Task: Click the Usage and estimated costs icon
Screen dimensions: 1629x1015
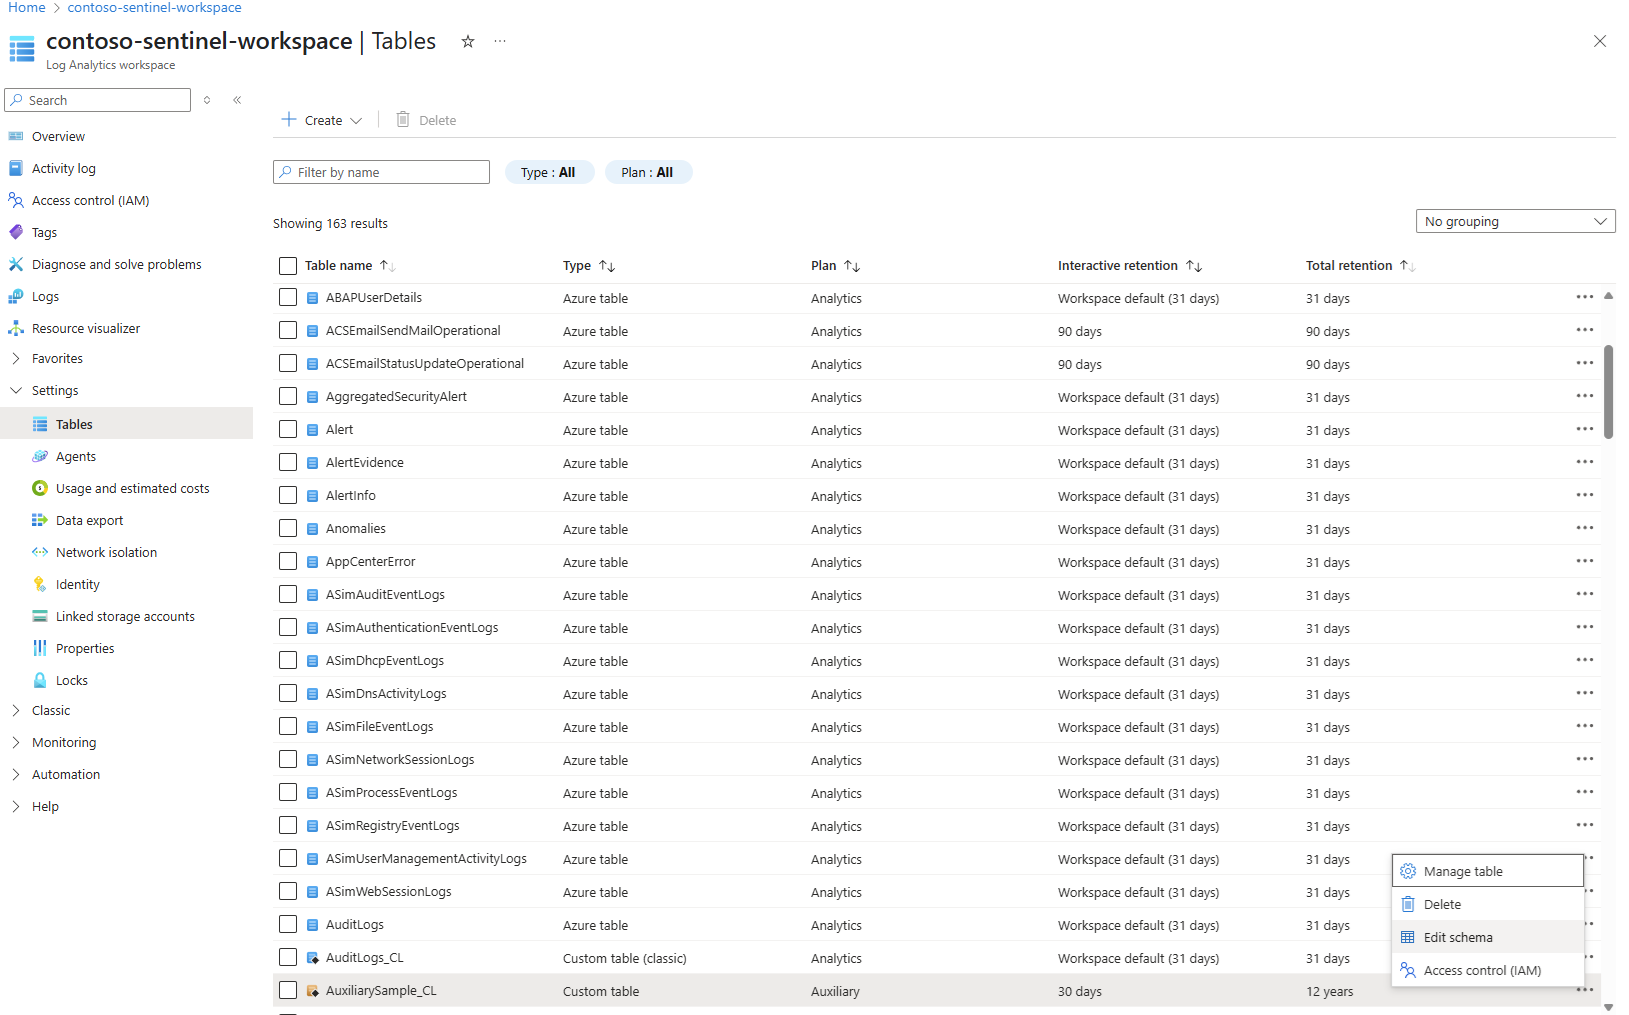Action: pos(40,488)
